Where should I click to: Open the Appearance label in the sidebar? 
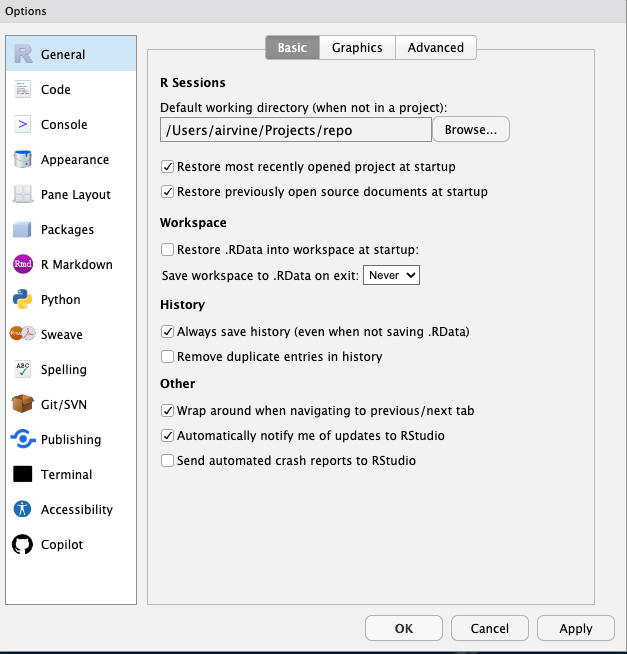click(x=75, y=160)
